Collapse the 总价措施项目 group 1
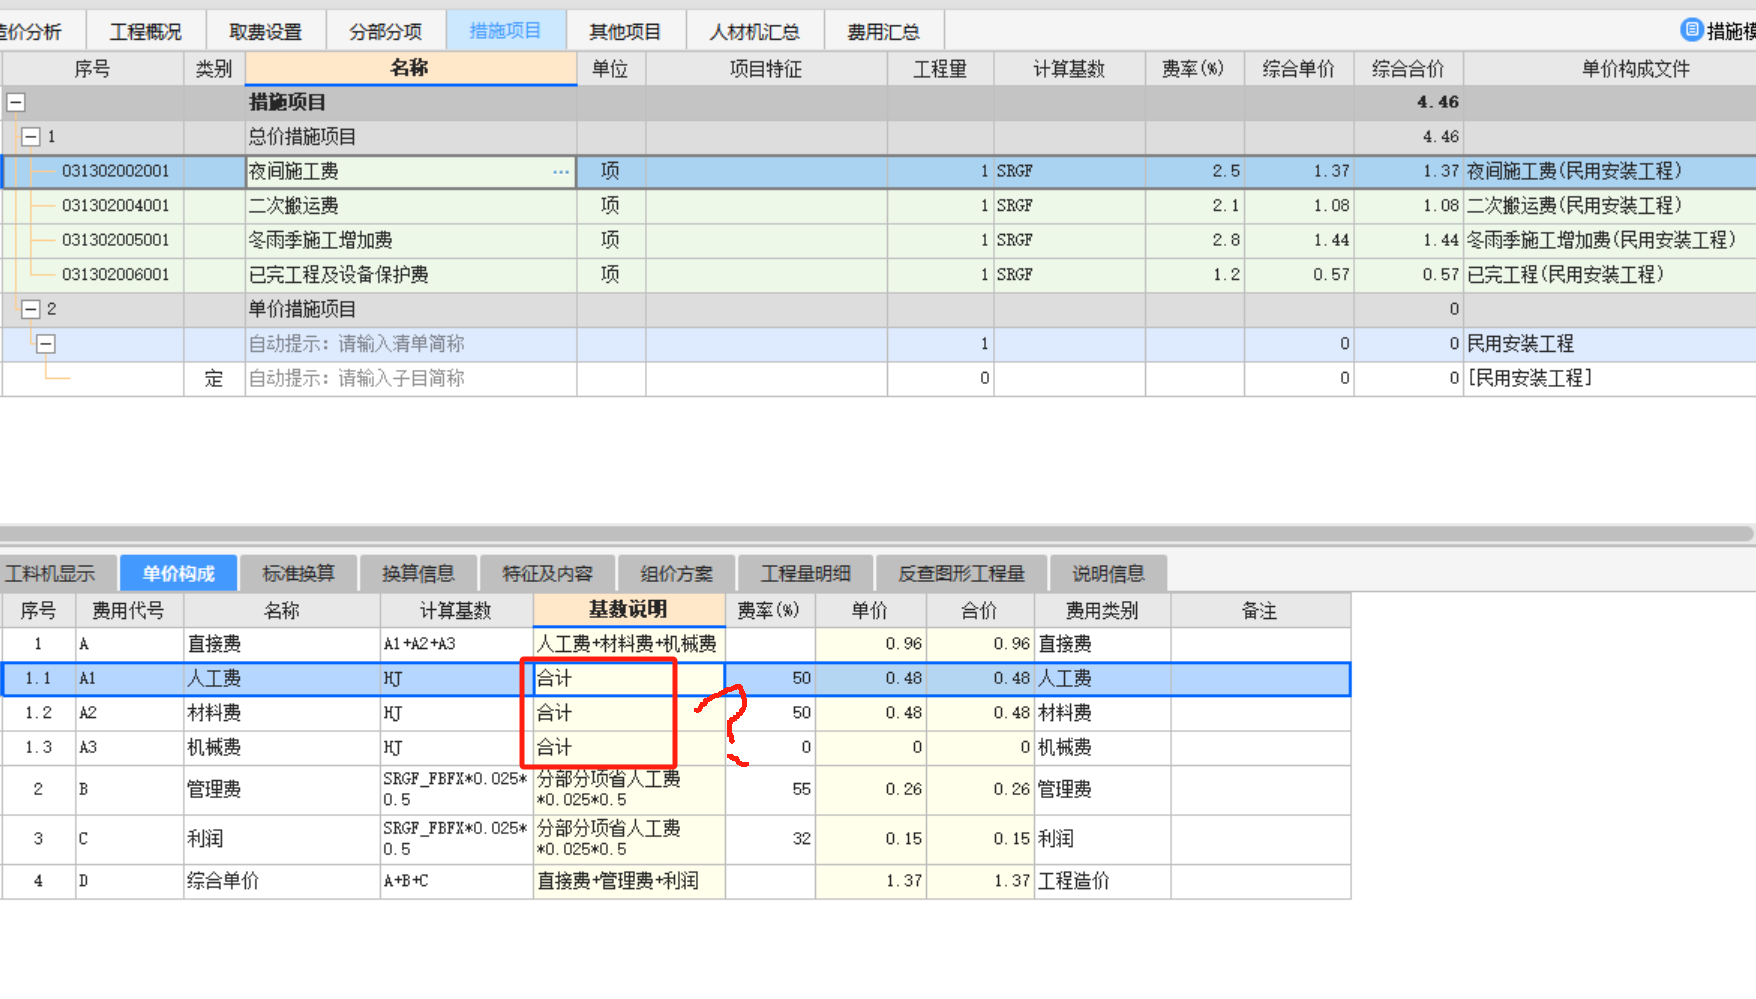Image resolution: width=1756 pixels, height=999 pixels. pos(31,137)
